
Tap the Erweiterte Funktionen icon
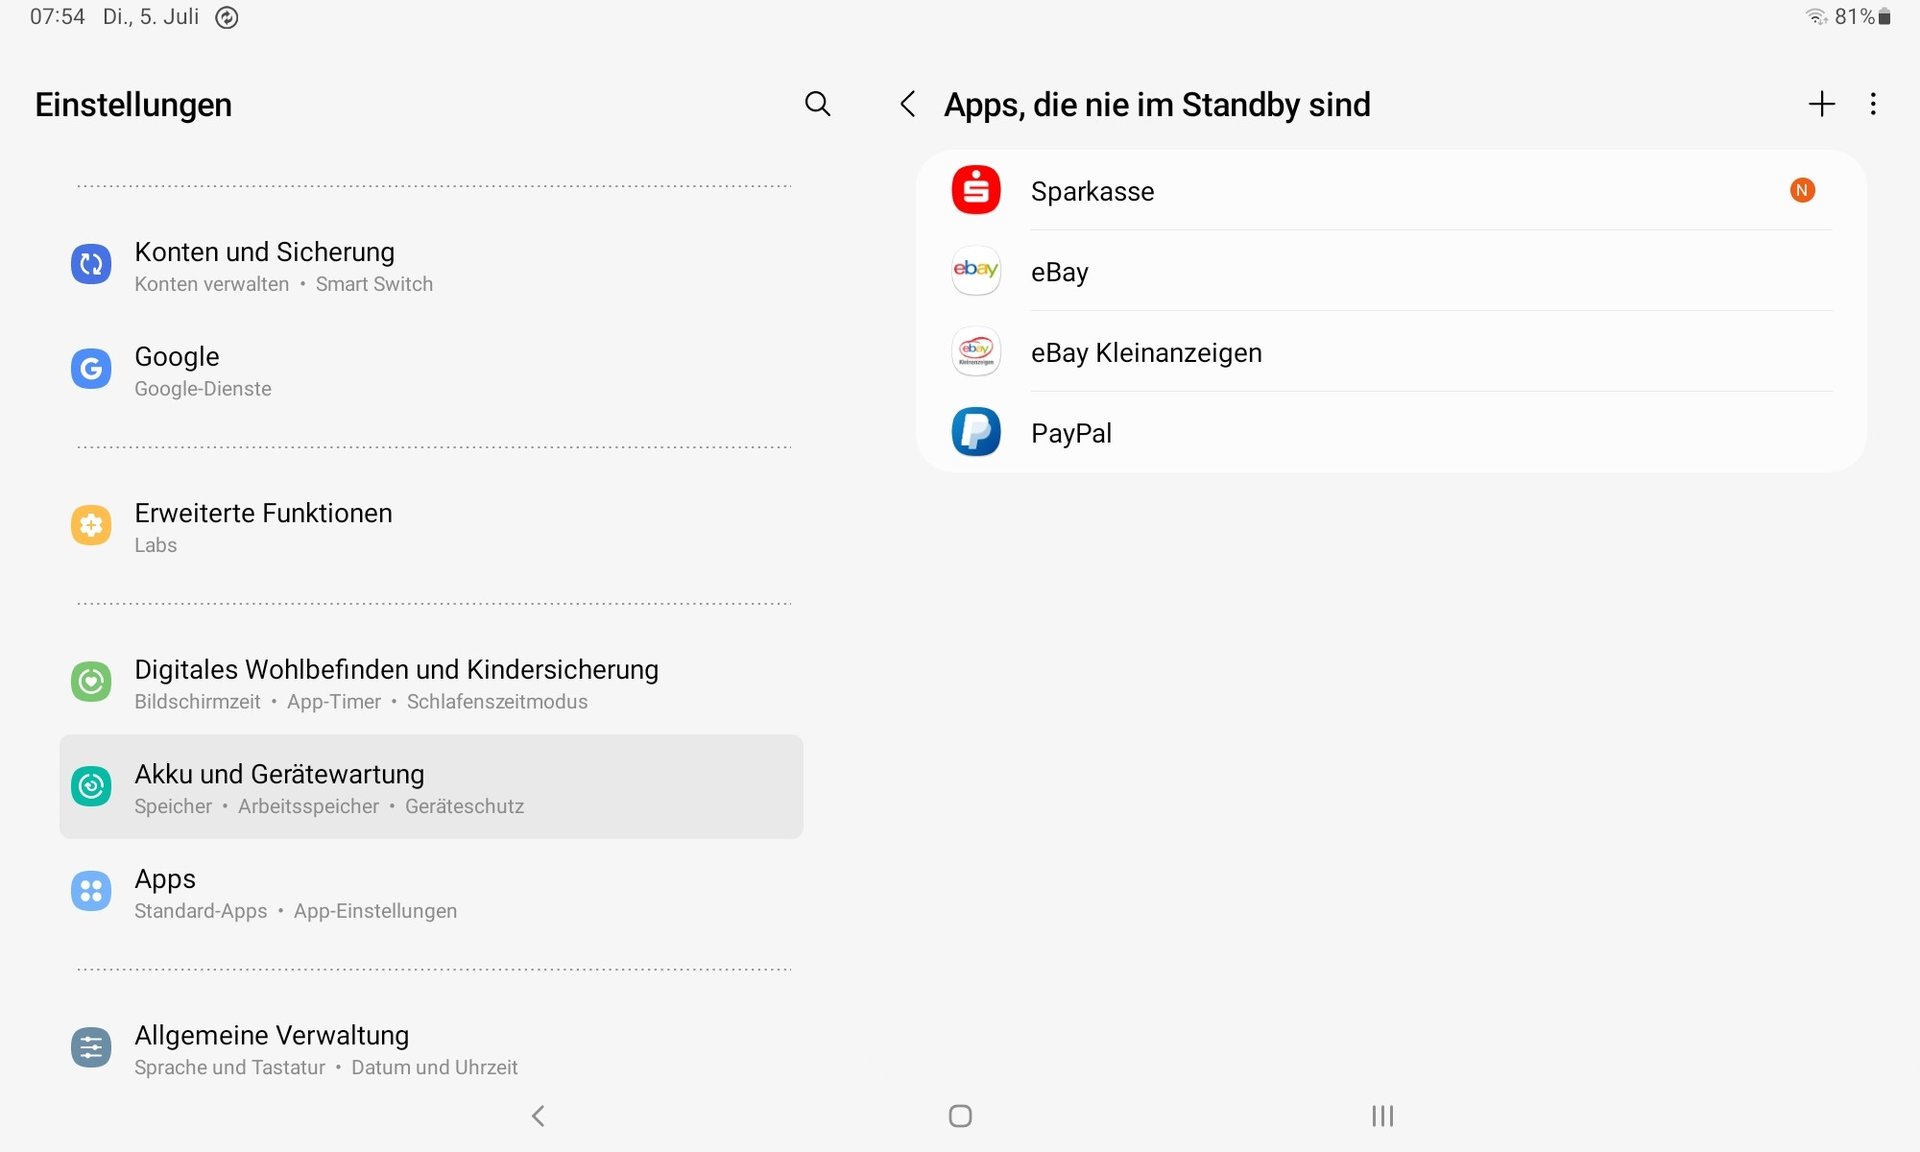click(x=91, y=525)
